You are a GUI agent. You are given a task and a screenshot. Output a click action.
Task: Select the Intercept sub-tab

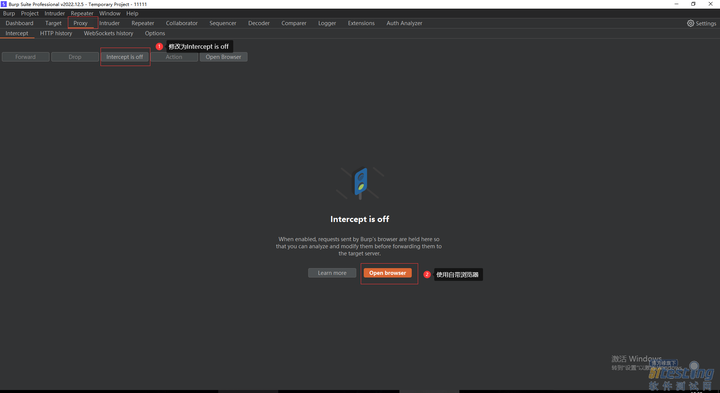[x=17, y=33]
